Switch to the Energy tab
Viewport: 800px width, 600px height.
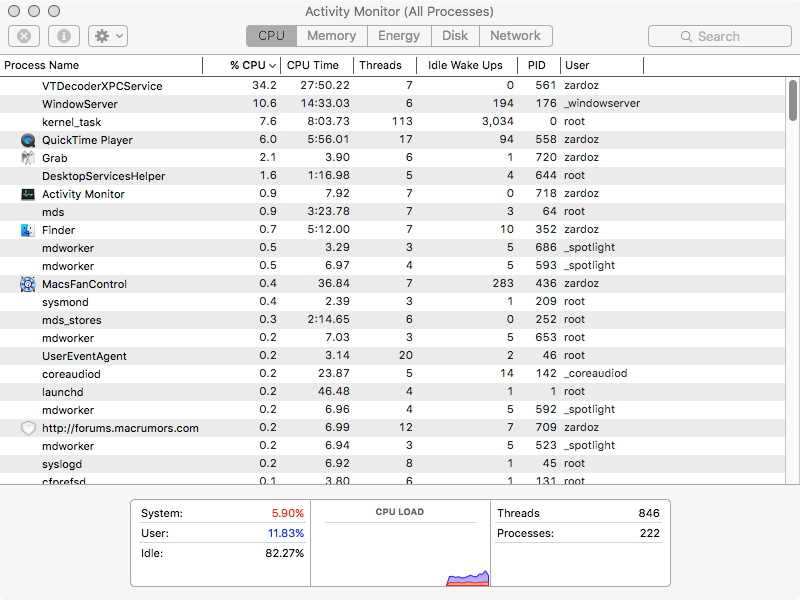[x=399, y=36]
